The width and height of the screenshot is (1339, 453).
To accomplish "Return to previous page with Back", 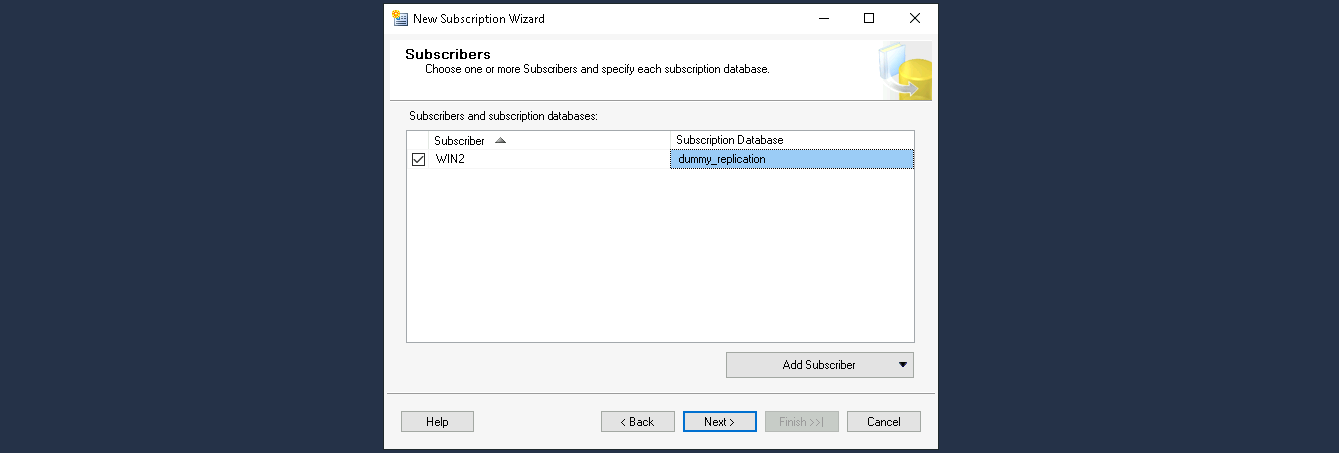I will pos(637,422).
